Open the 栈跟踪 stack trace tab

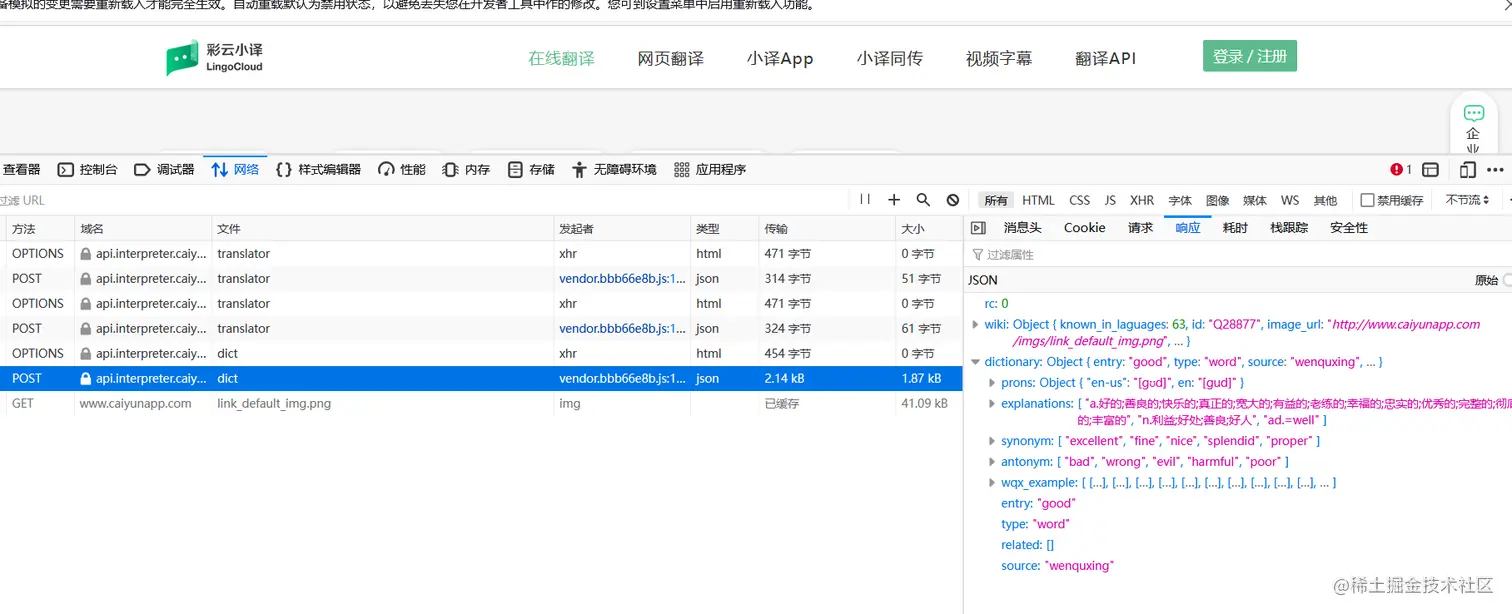[x=1289, y=228]
